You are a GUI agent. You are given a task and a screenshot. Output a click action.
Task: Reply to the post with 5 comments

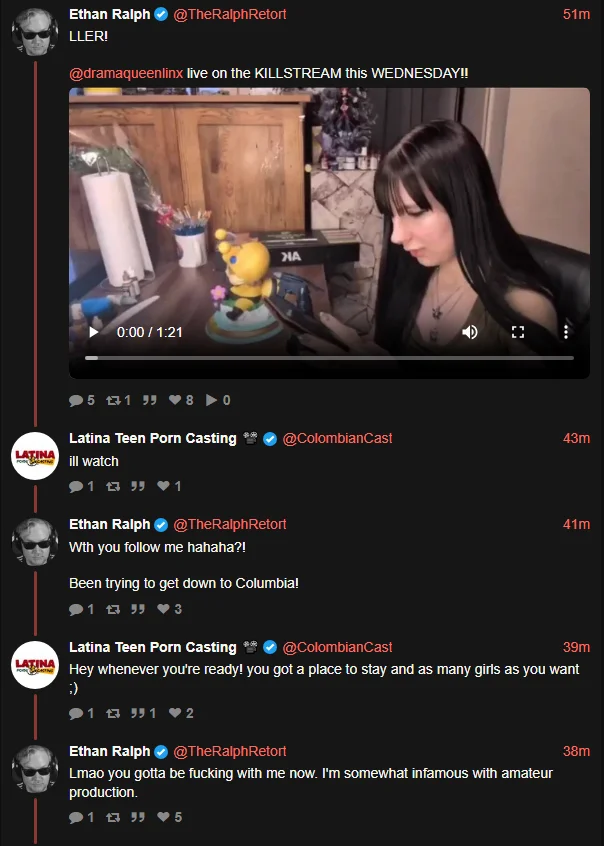82,400
